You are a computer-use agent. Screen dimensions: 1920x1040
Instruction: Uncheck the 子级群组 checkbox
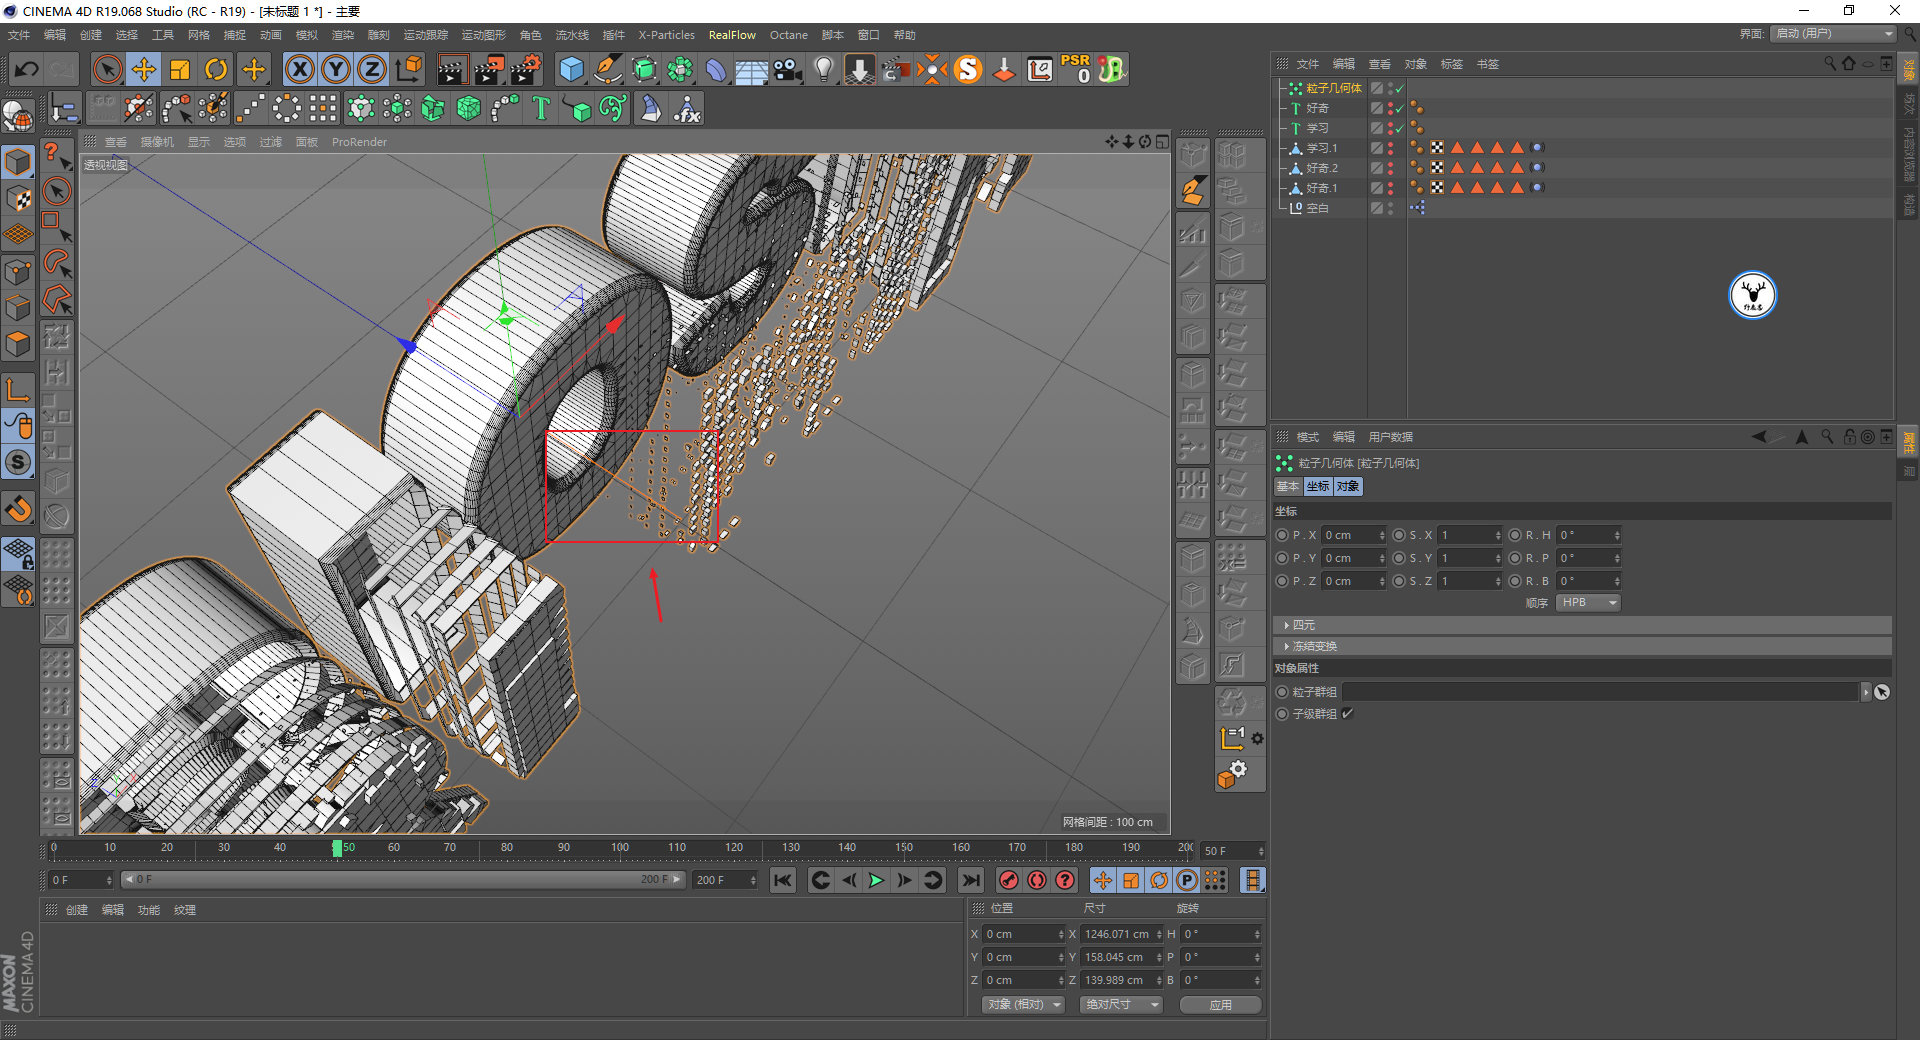click(x=1348, y=714)
